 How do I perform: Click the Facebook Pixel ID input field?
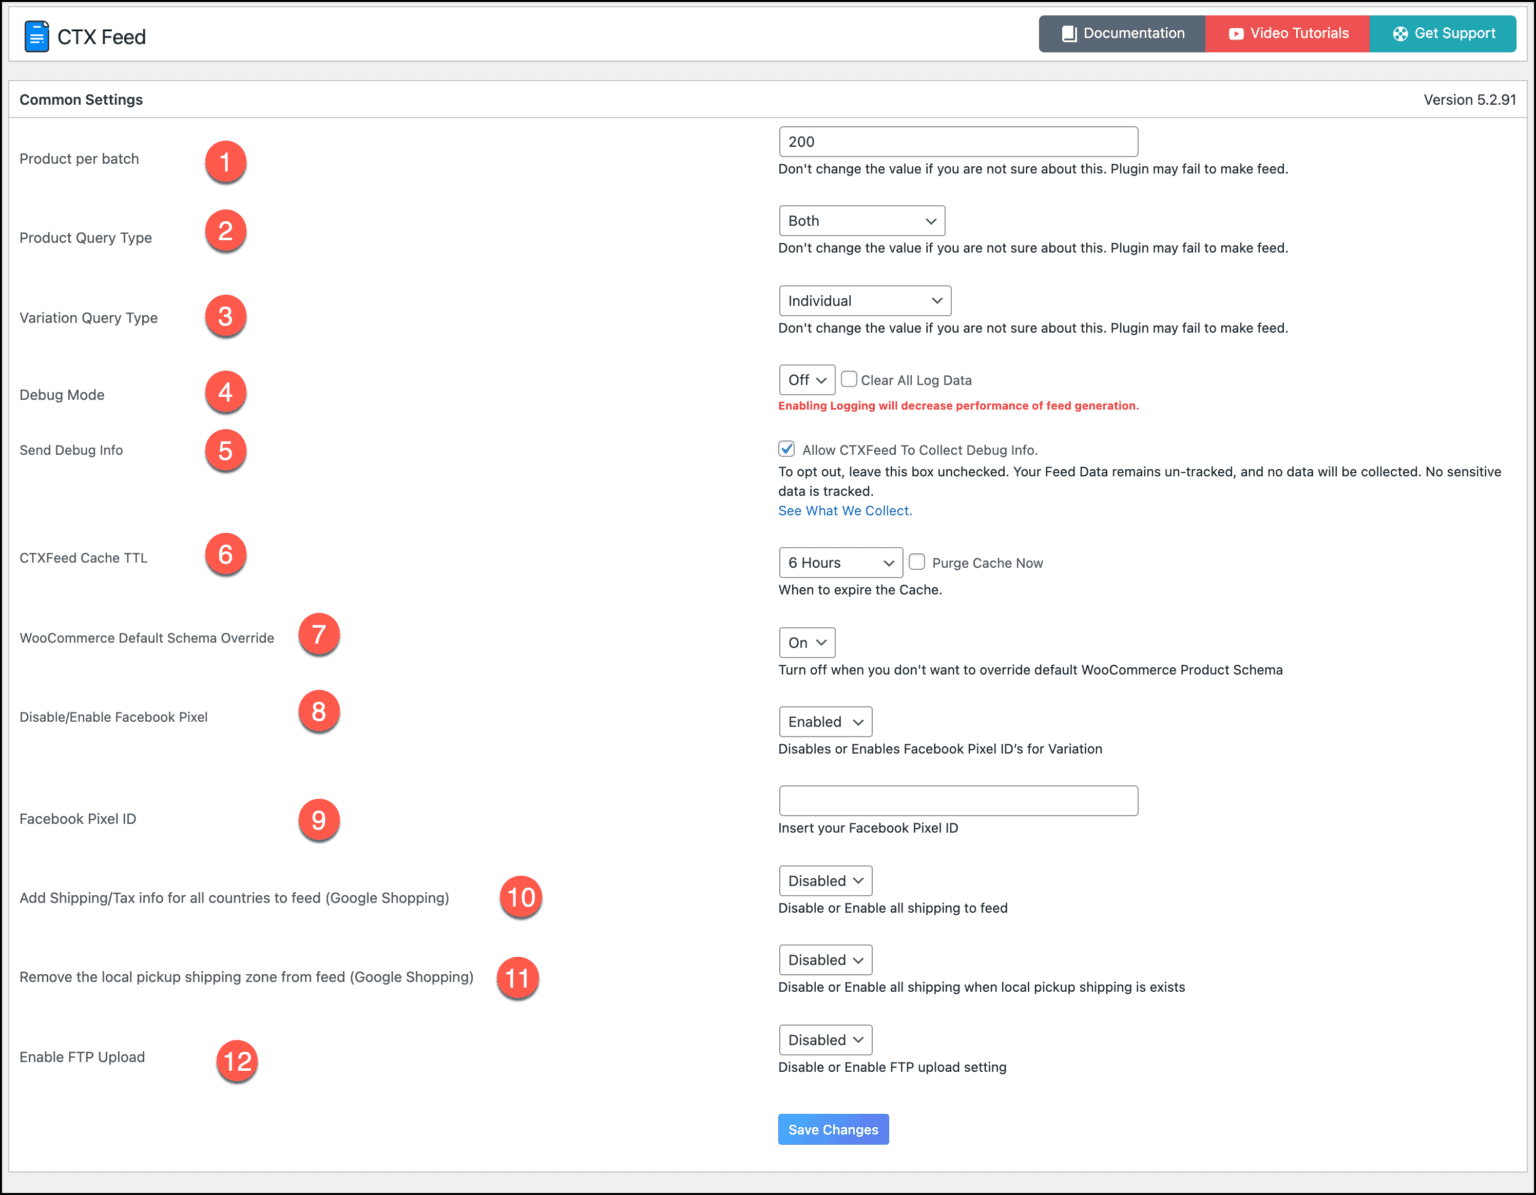[957, 800]
